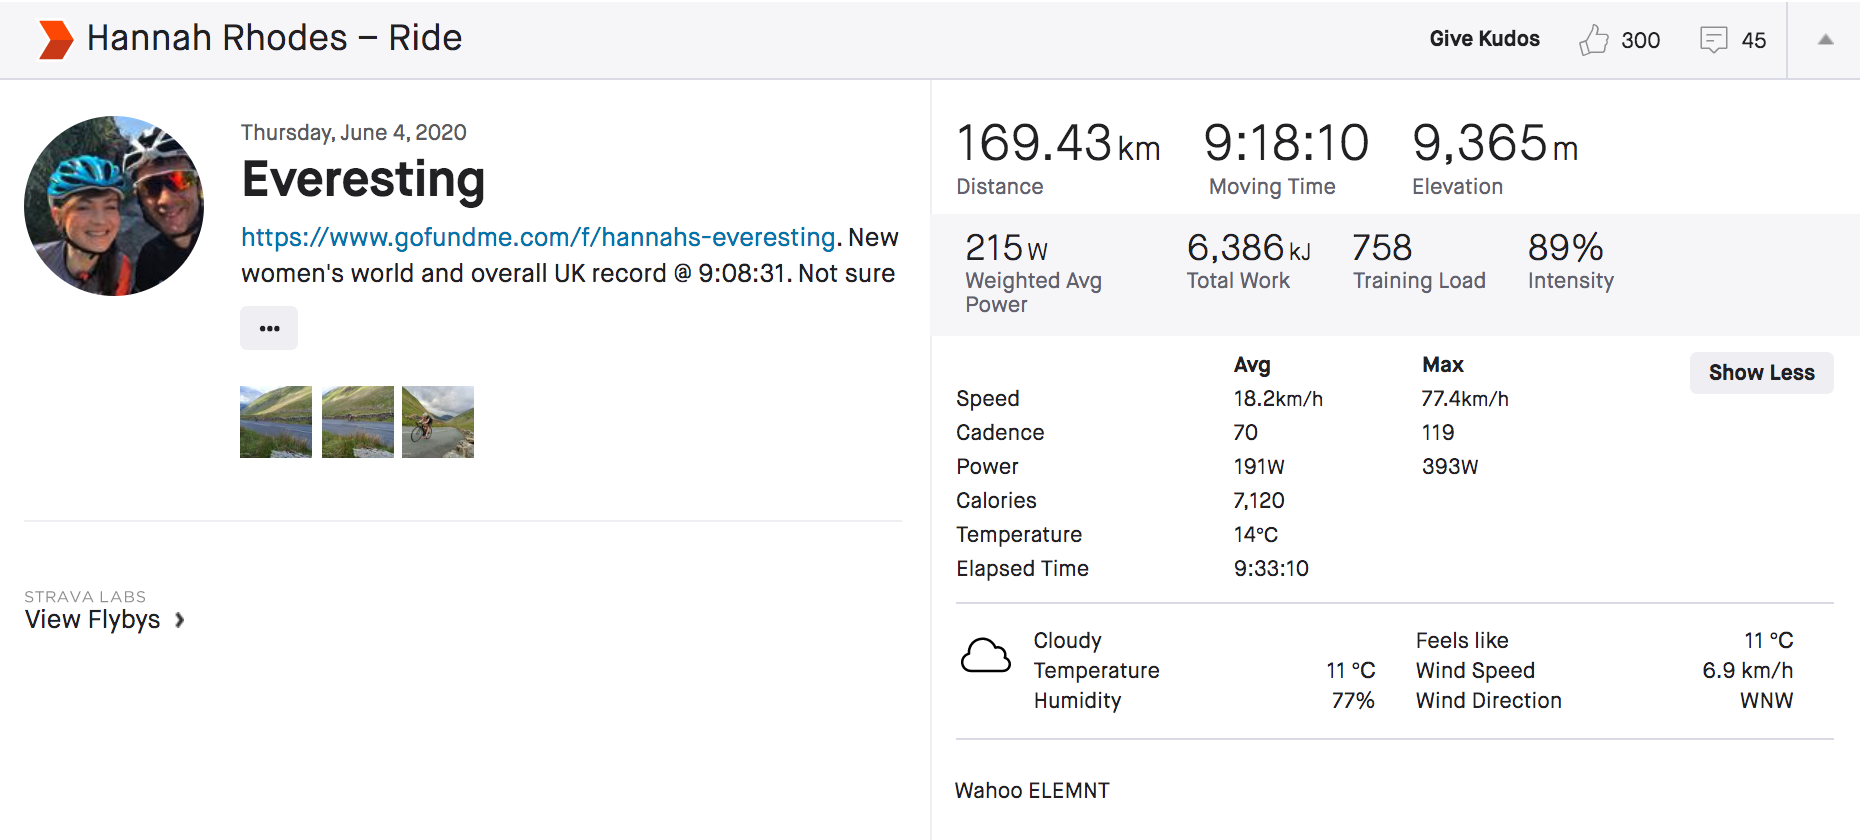Screen dimensions: 1860x840
Task: Click Show Less to collapse stats
Action: tap(1761, 373)
